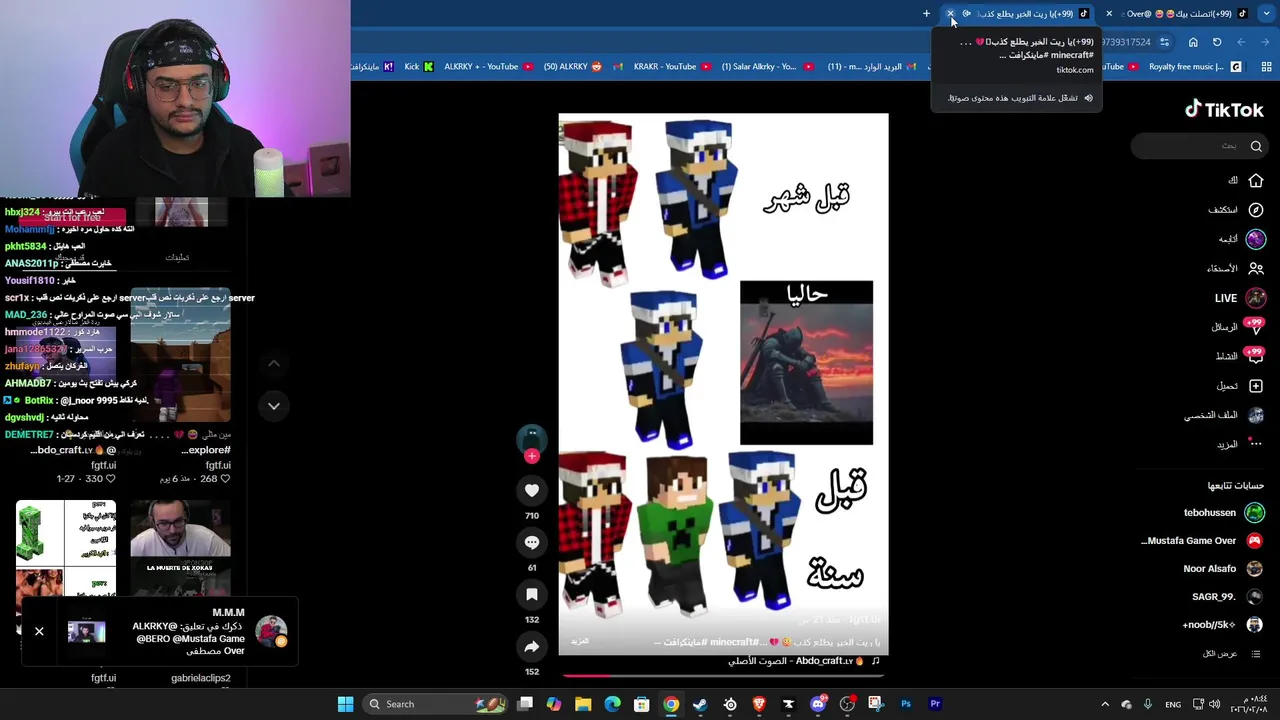Follow creator using red plus badge
Viewport: 1280px width, 720px height.
(x=532, y=456)
